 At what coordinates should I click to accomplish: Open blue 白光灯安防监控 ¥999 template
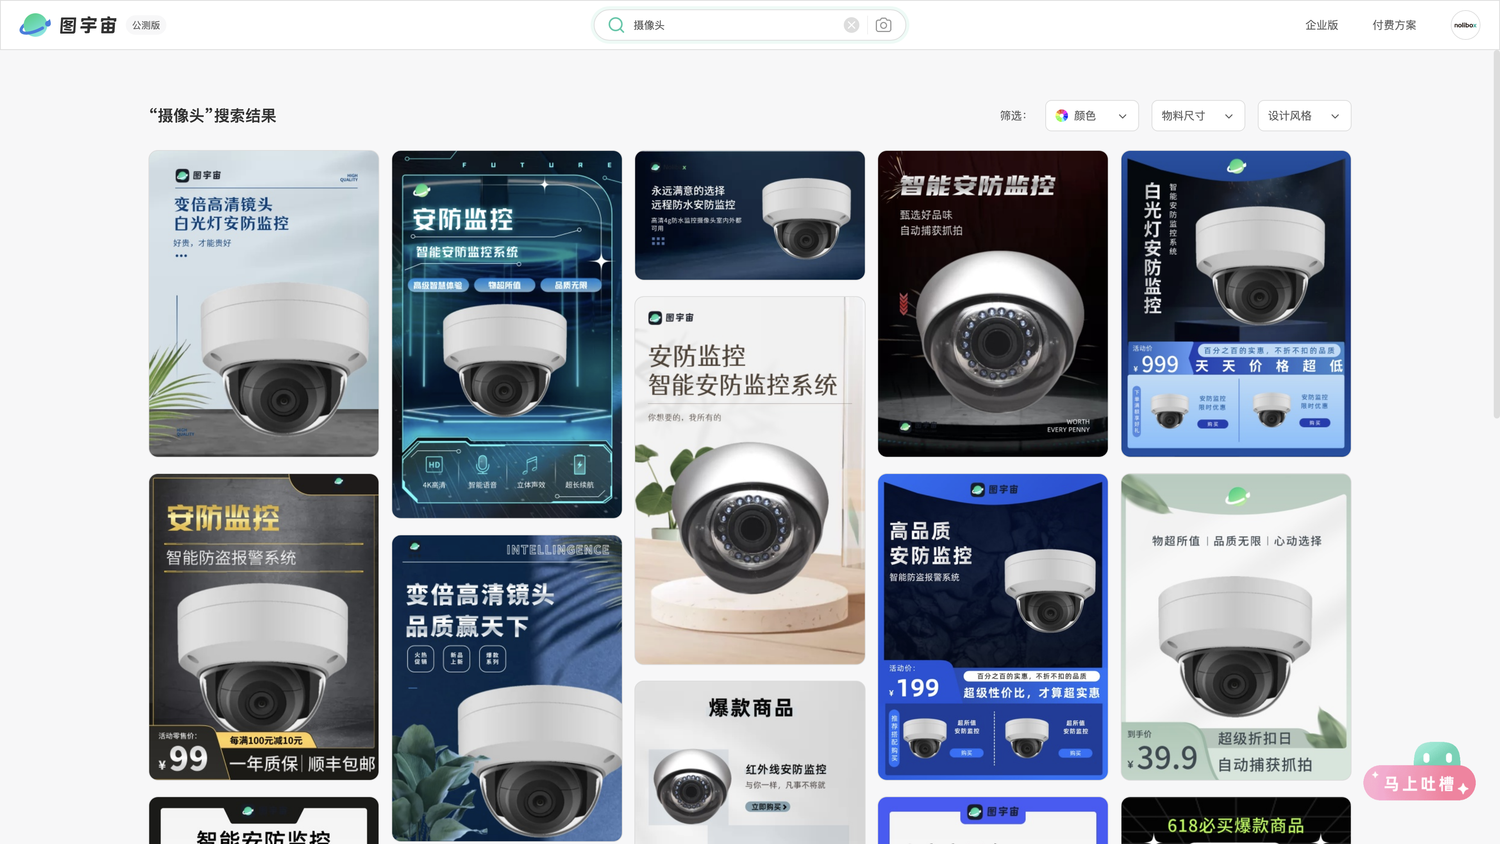point(1236,304)
